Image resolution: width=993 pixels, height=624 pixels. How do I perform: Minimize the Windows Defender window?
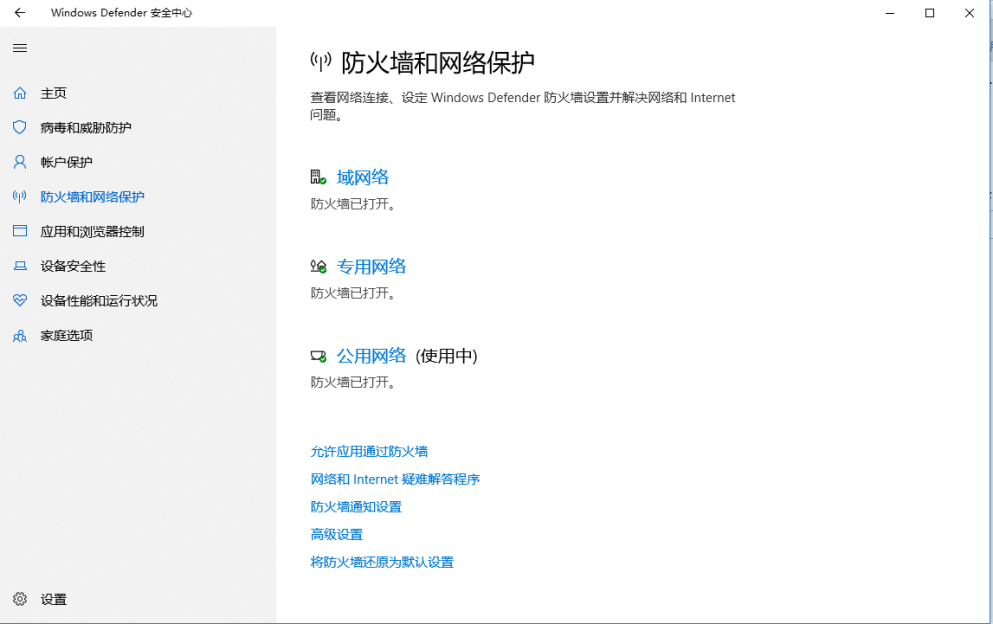[890, 13]
